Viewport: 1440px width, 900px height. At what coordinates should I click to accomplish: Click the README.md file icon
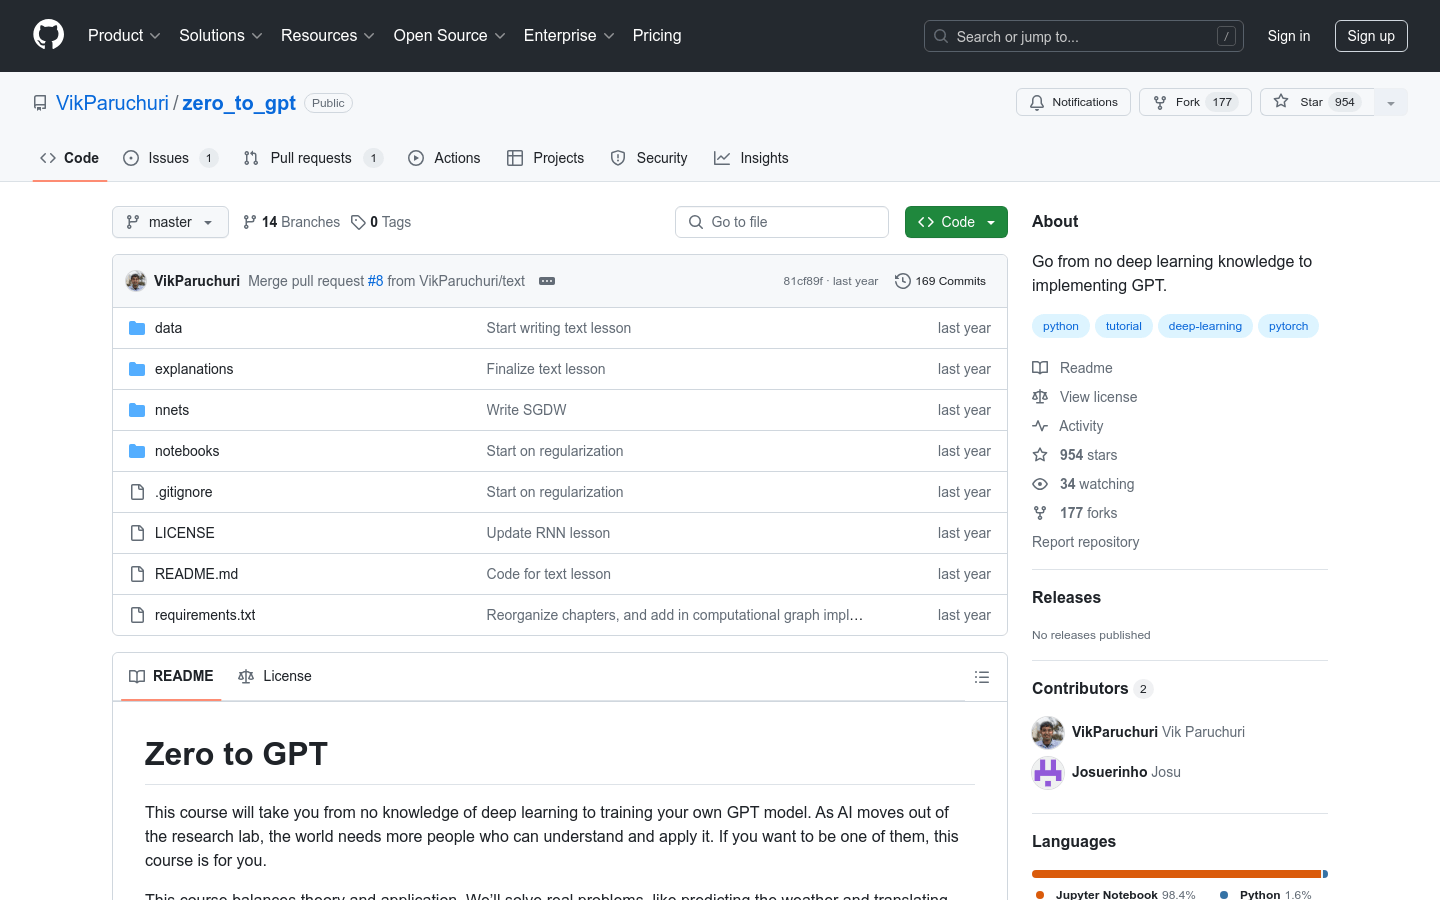point(137,574)
